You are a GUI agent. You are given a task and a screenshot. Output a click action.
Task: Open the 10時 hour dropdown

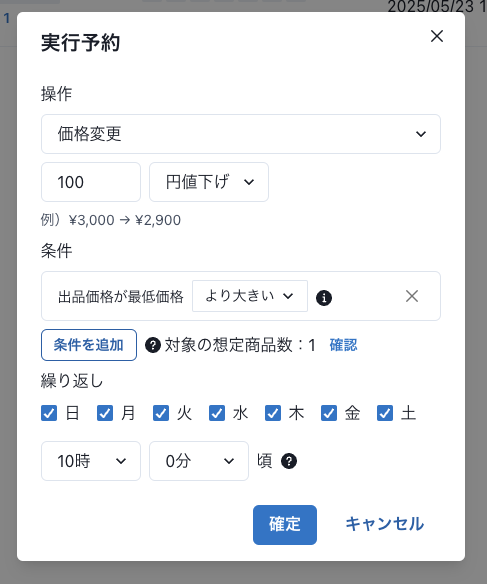(91, 461)
